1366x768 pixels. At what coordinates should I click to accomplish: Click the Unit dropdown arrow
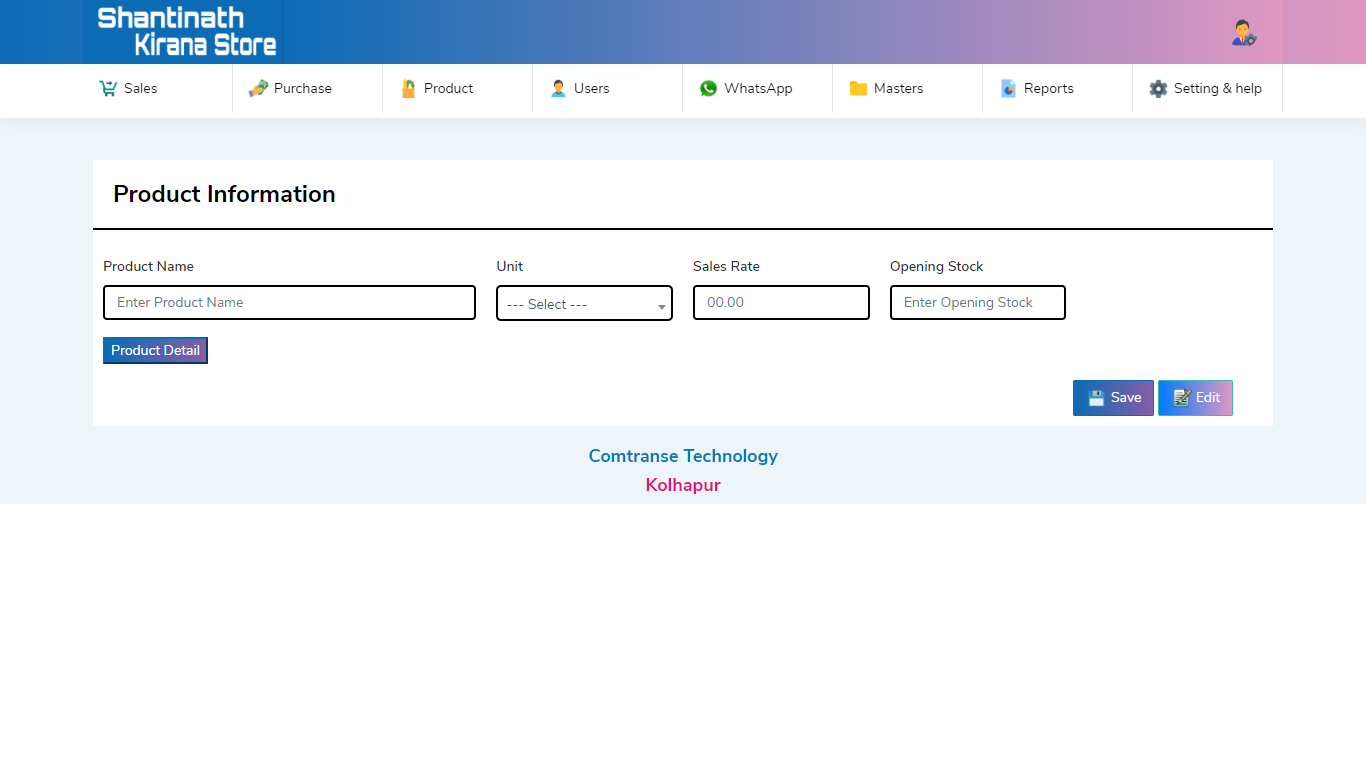click(661, 307)
